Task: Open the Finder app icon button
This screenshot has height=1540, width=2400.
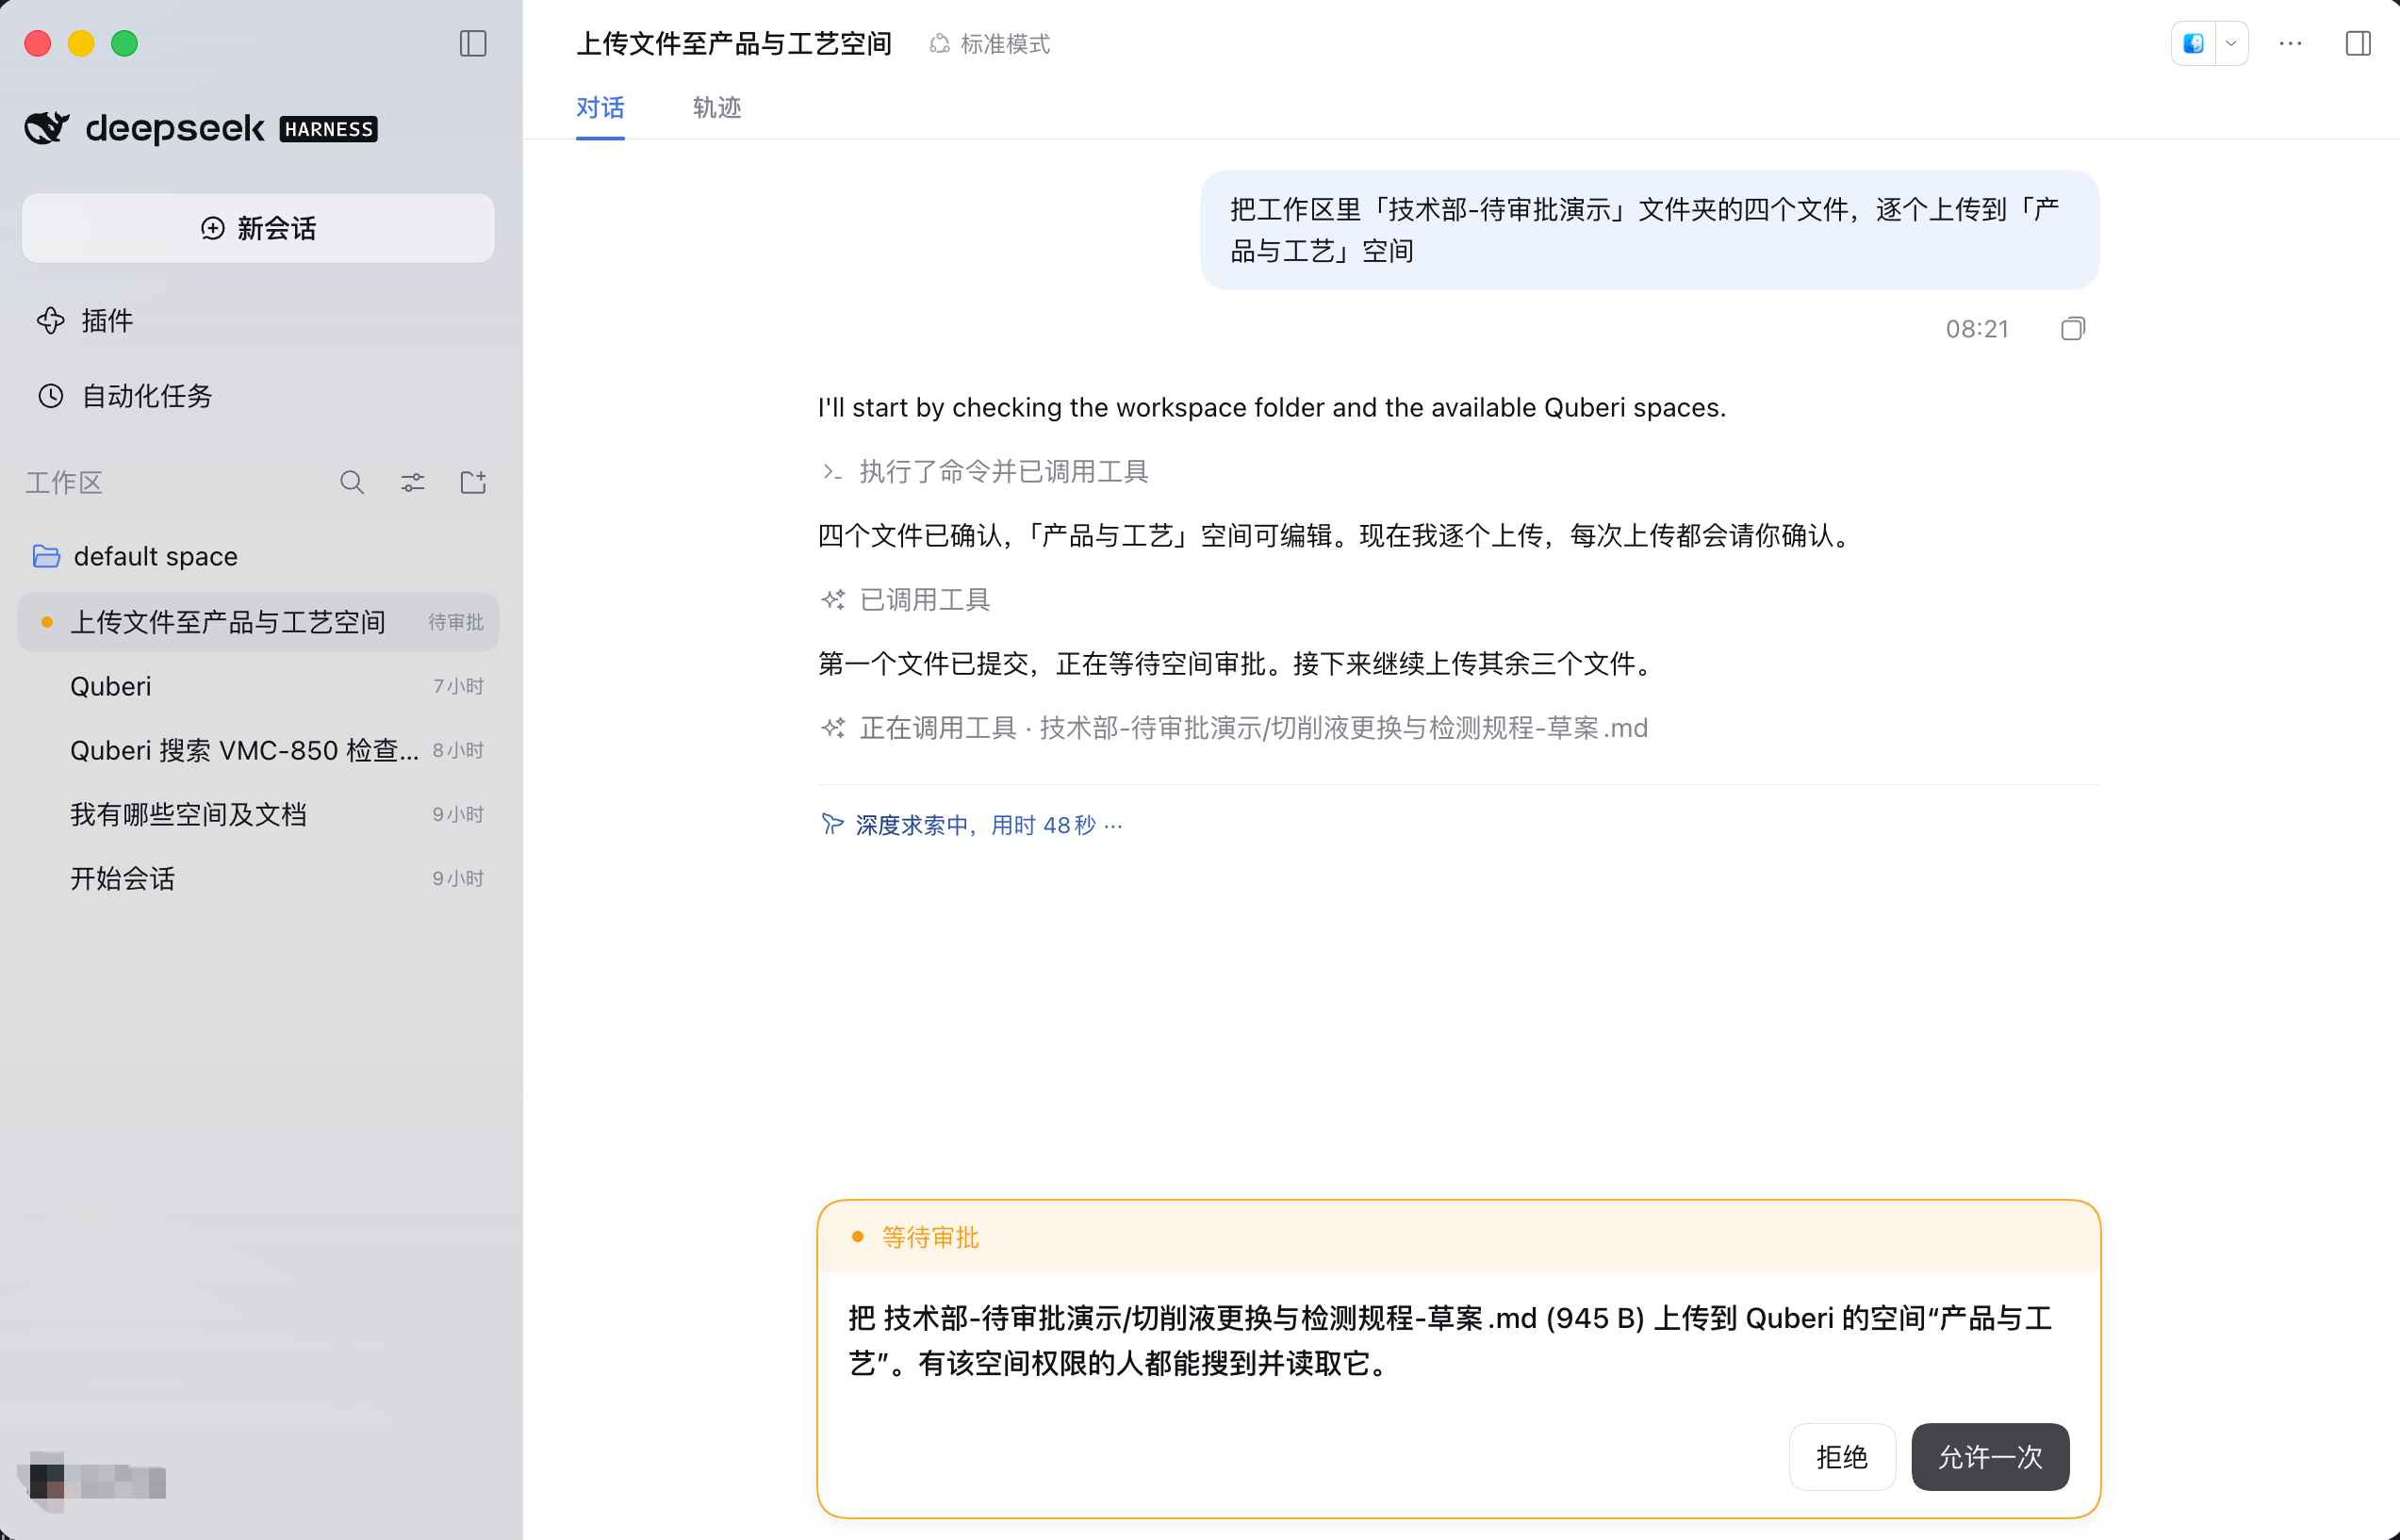Action: [x=2194, y=44]
